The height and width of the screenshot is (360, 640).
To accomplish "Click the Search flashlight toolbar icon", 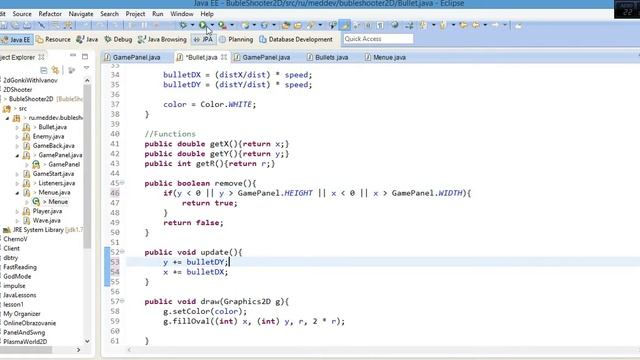I will coord(311,25).
